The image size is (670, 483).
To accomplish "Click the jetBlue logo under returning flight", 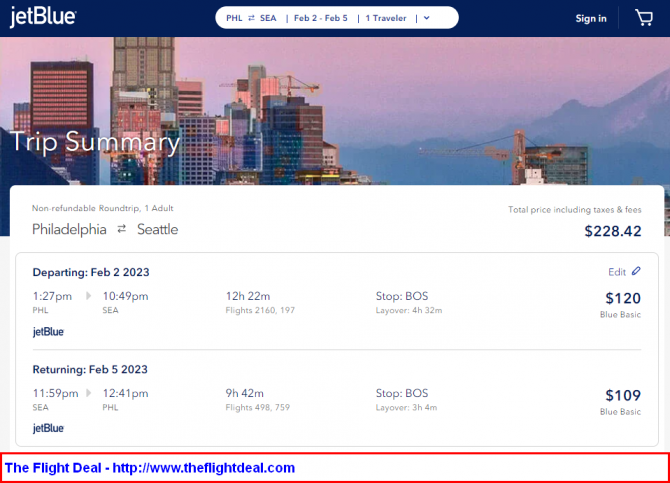I will point(48,428).
